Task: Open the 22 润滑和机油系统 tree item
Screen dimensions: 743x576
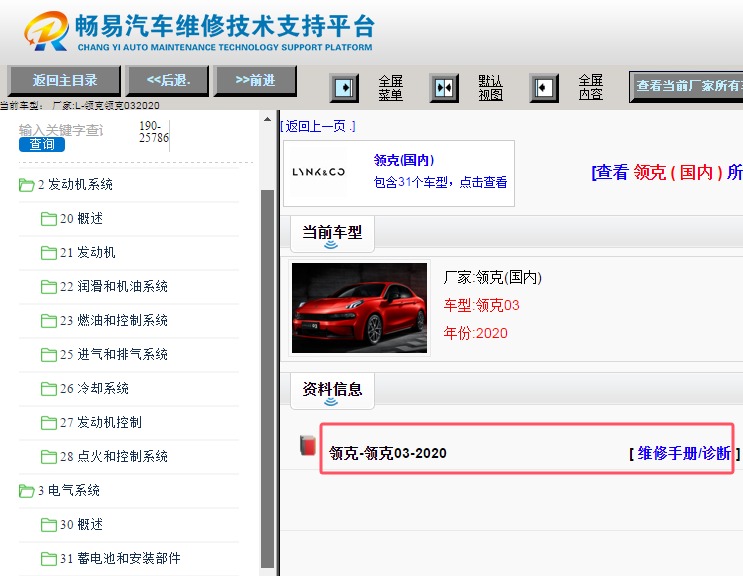Action: [114, 287]
